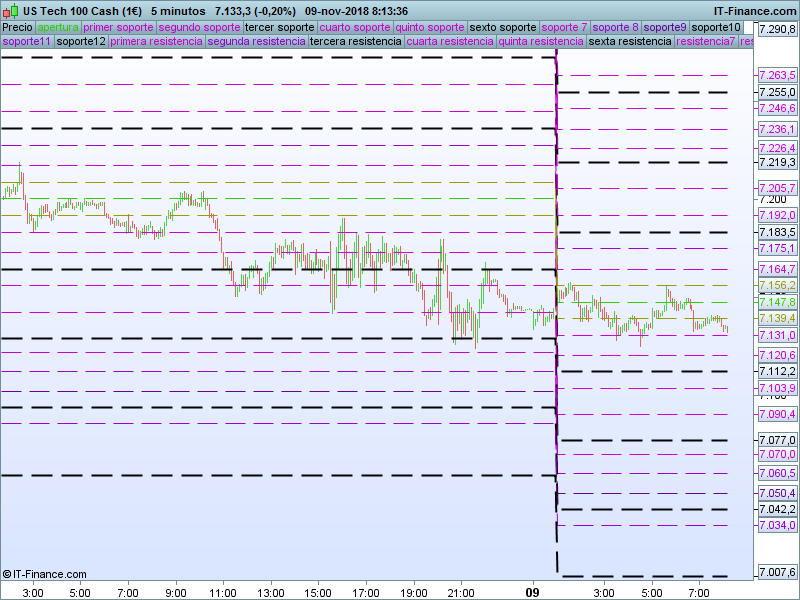Select the sexto soporte legend entry
Viewport: 800px width, 600px height.
[503, 27]
